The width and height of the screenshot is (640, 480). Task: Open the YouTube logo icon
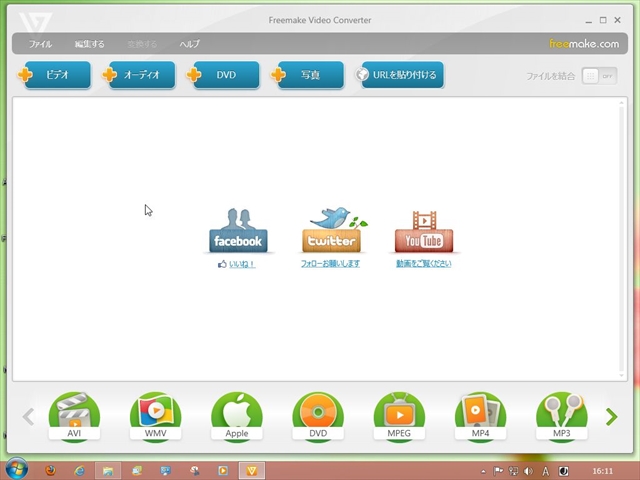pyautogui.click(x=423, y=231)
